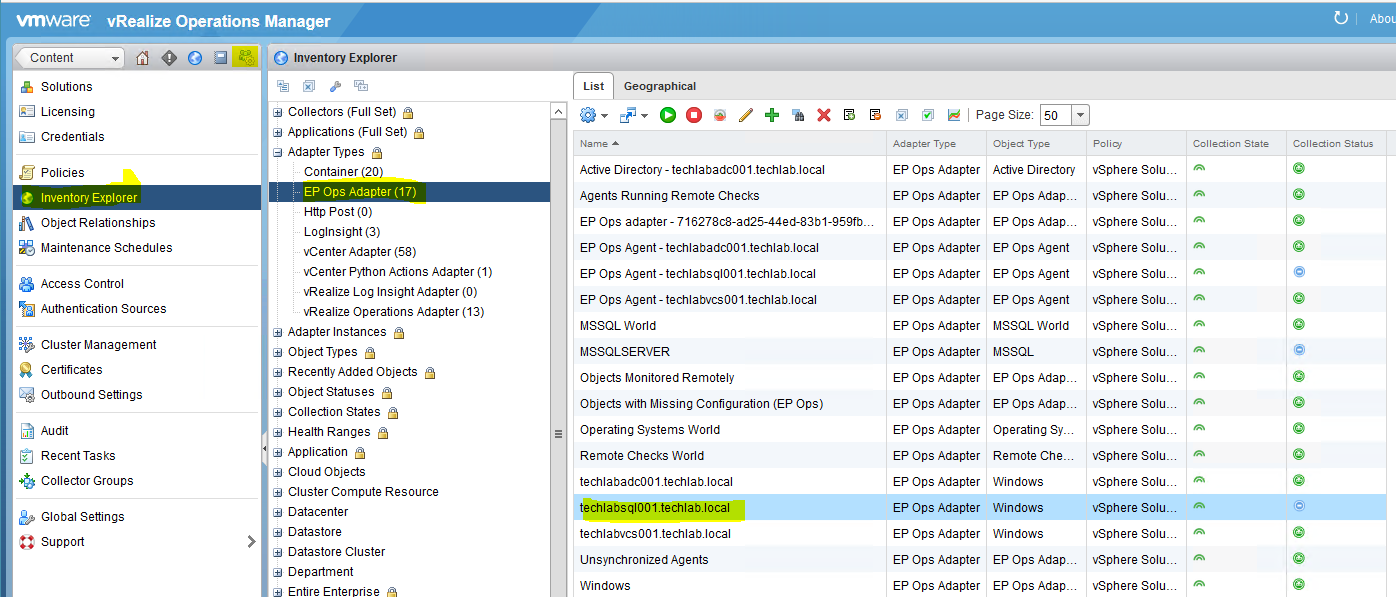Image resolution: width=1396 pixels, height=597 pixels.
Task: Open Licensing in the left menu
Action: [68, 112]
